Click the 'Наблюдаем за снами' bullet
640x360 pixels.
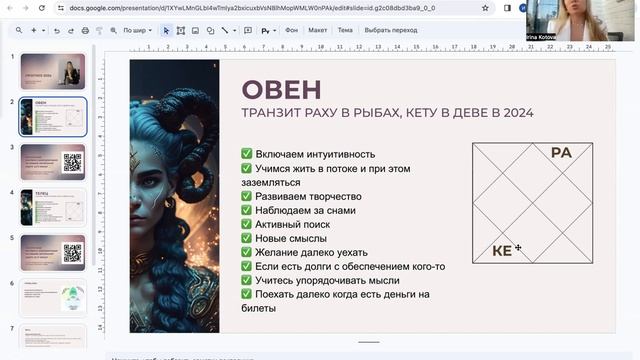point(305,211)
